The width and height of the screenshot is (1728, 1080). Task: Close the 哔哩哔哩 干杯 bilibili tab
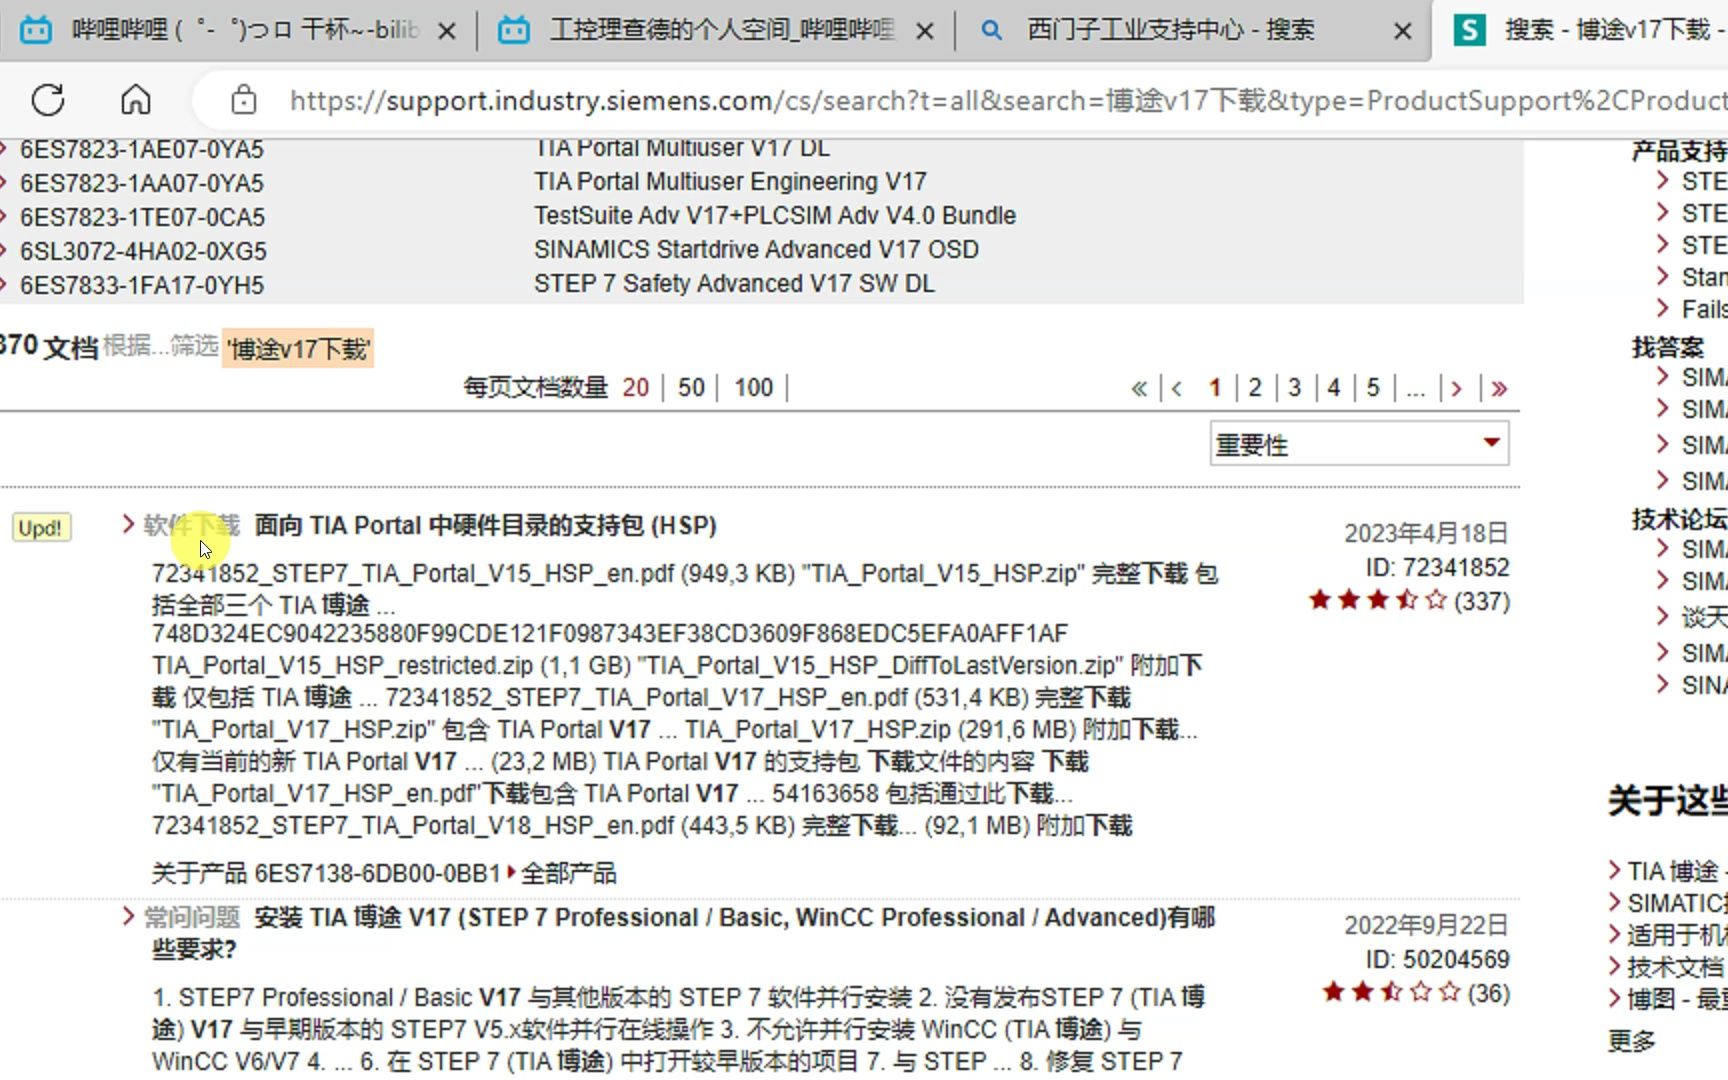coord(447,31)
